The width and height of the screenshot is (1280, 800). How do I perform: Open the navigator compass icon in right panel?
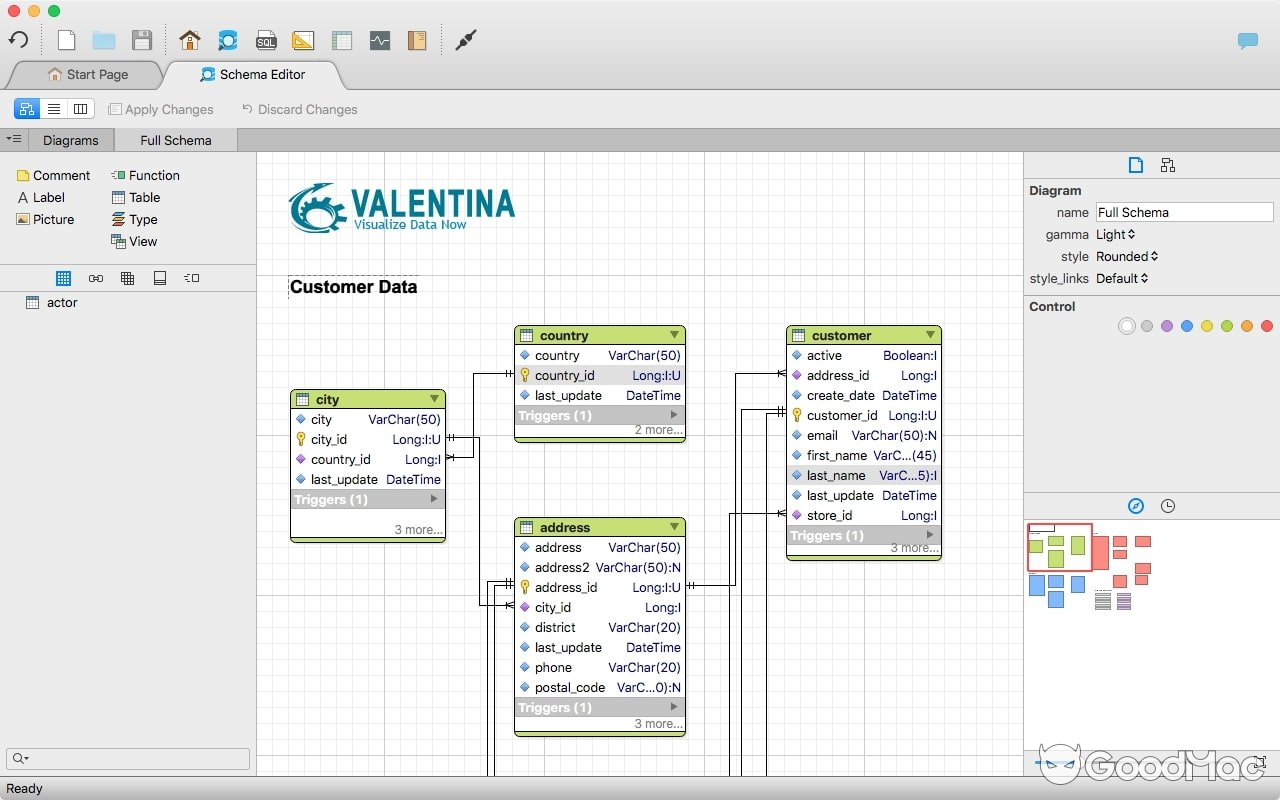pyautogui.click(x=1136, y=506)
